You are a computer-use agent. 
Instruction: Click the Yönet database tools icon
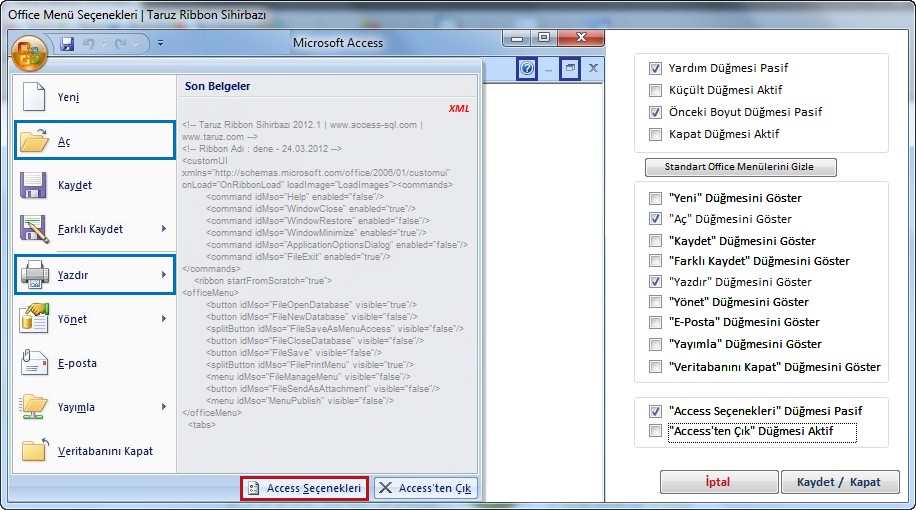click(34, 319)
